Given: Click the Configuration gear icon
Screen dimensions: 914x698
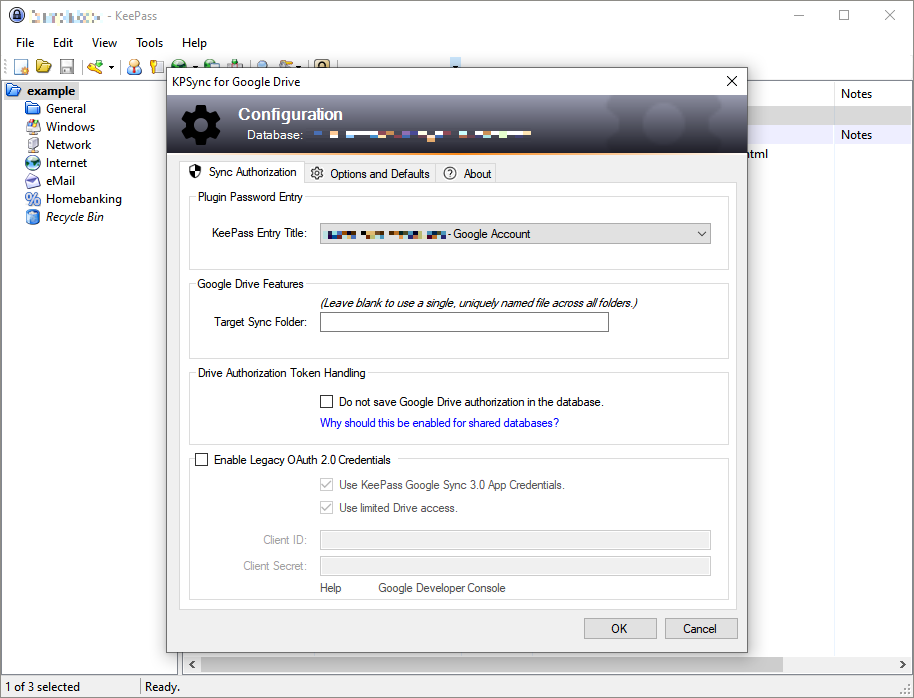Looking at the screenshot, I should (201, 124).
